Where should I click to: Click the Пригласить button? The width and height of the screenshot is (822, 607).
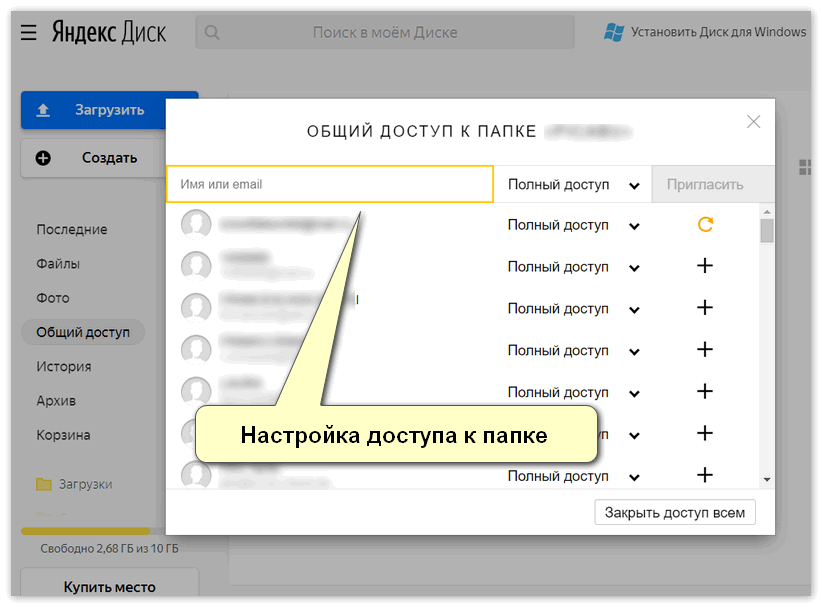pyautogui.click(x=713, y=185)
